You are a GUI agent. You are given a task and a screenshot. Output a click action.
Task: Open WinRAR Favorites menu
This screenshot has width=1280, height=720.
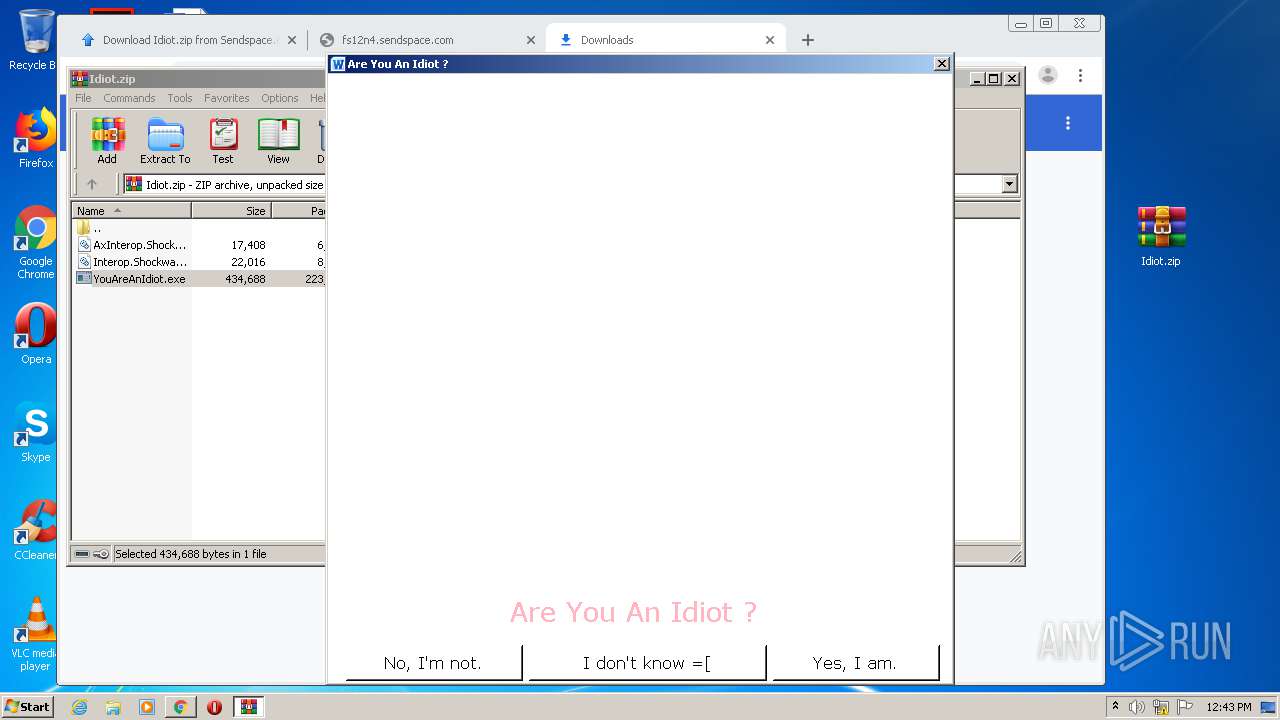(227, 98)
